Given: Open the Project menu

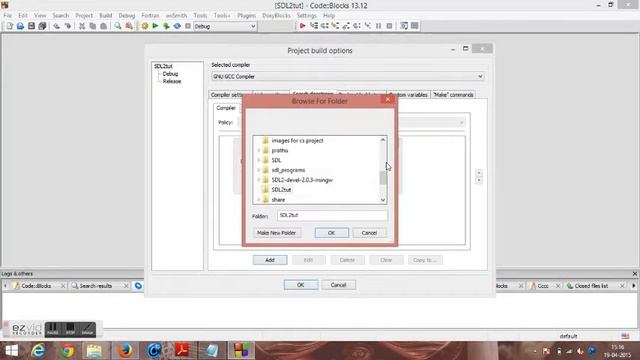Looking at the screenshot, I should (x=84, y=16).
